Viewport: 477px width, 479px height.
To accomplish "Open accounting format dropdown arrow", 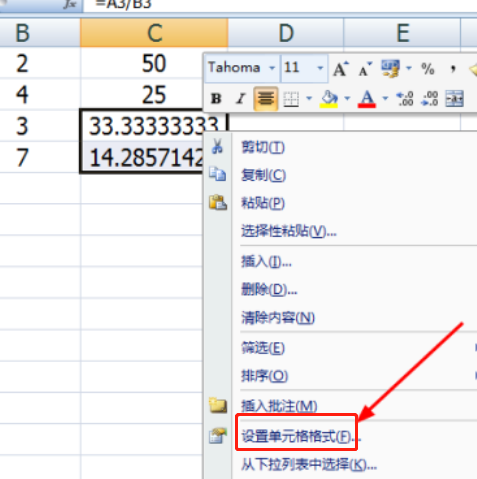I will point(408,68).
